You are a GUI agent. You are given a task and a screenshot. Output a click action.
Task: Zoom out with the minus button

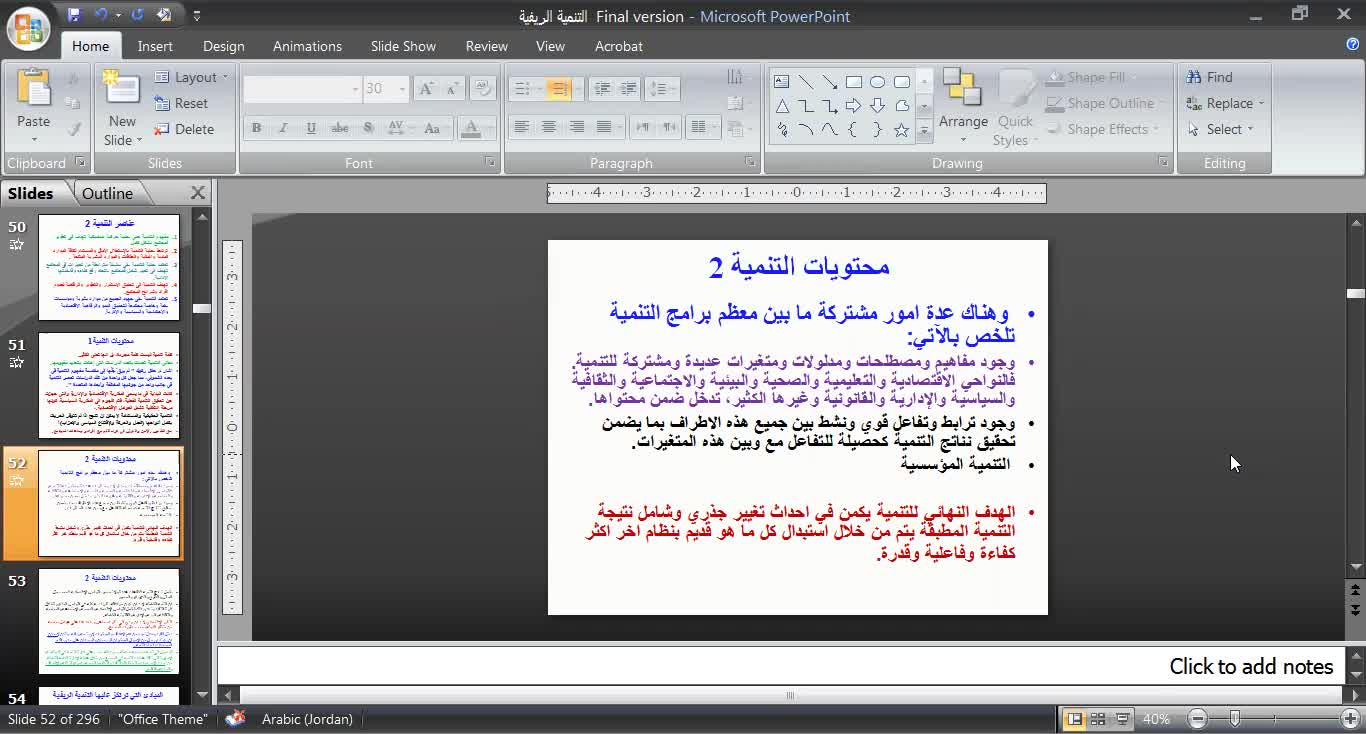coord(1198,719)
